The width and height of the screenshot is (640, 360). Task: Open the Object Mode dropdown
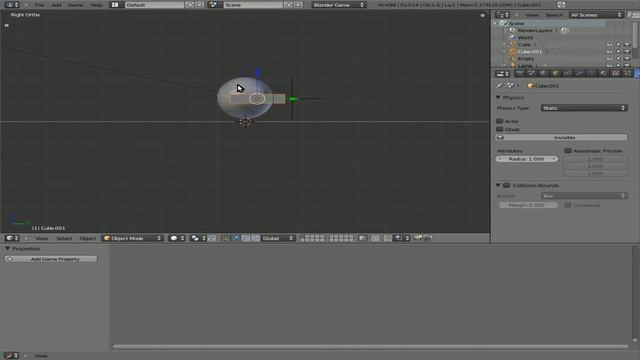pyautogui.click(x=132, y=238)
